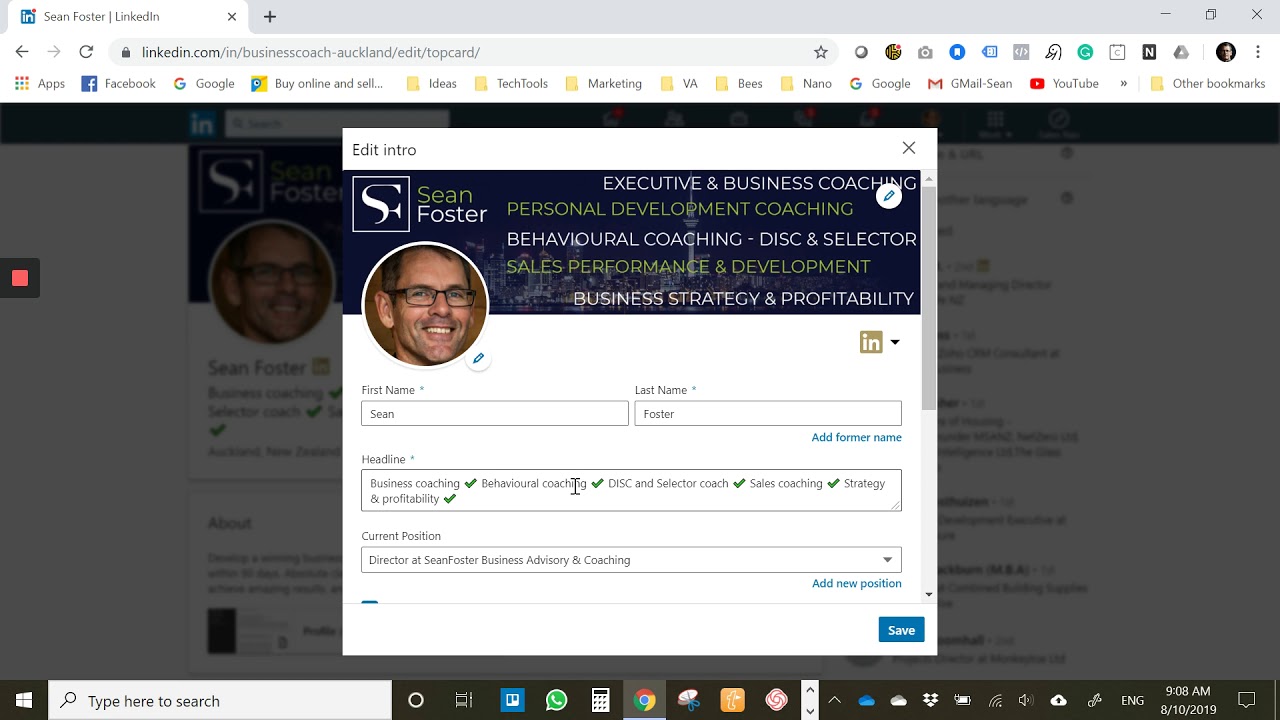
Task: Edit profile photo pencil icon
Action: point(478,358)
